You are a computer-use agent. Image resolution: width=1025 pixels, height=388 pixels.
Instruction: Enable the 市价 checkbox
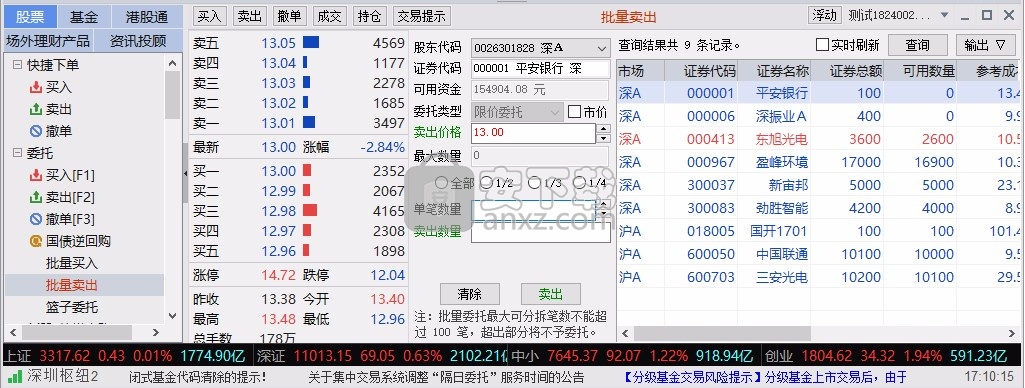(574, 112)
